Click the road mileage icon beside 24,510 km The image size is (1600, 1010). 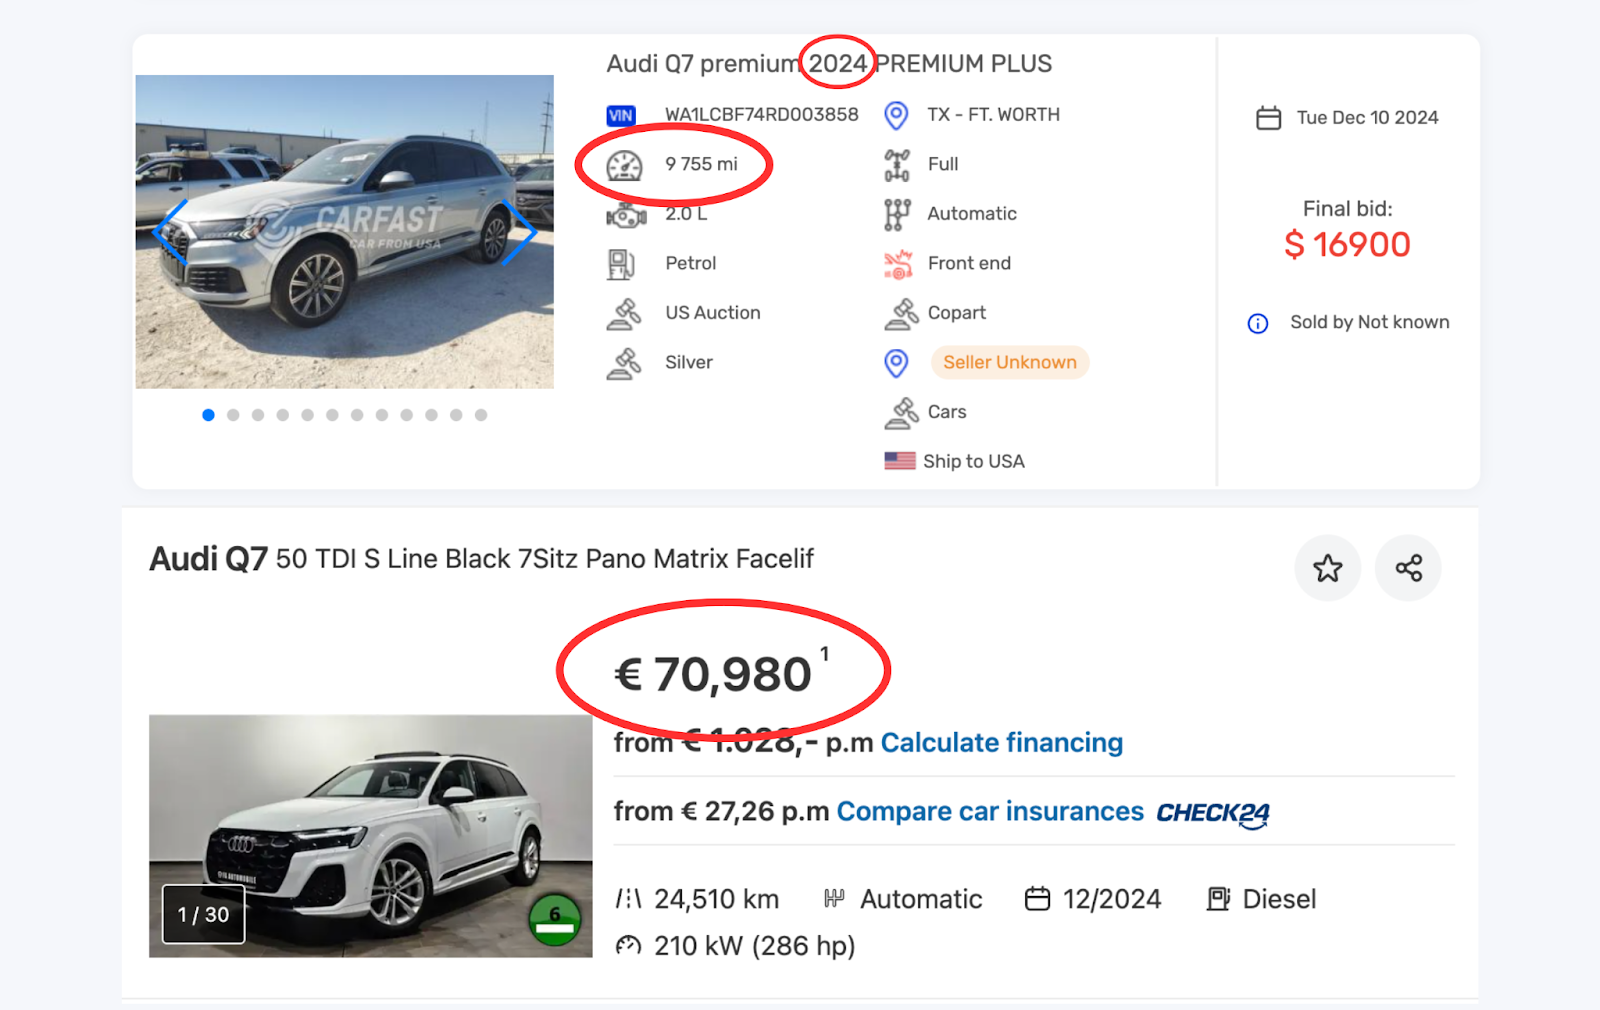pyautogui.click(x=629, y=899)
